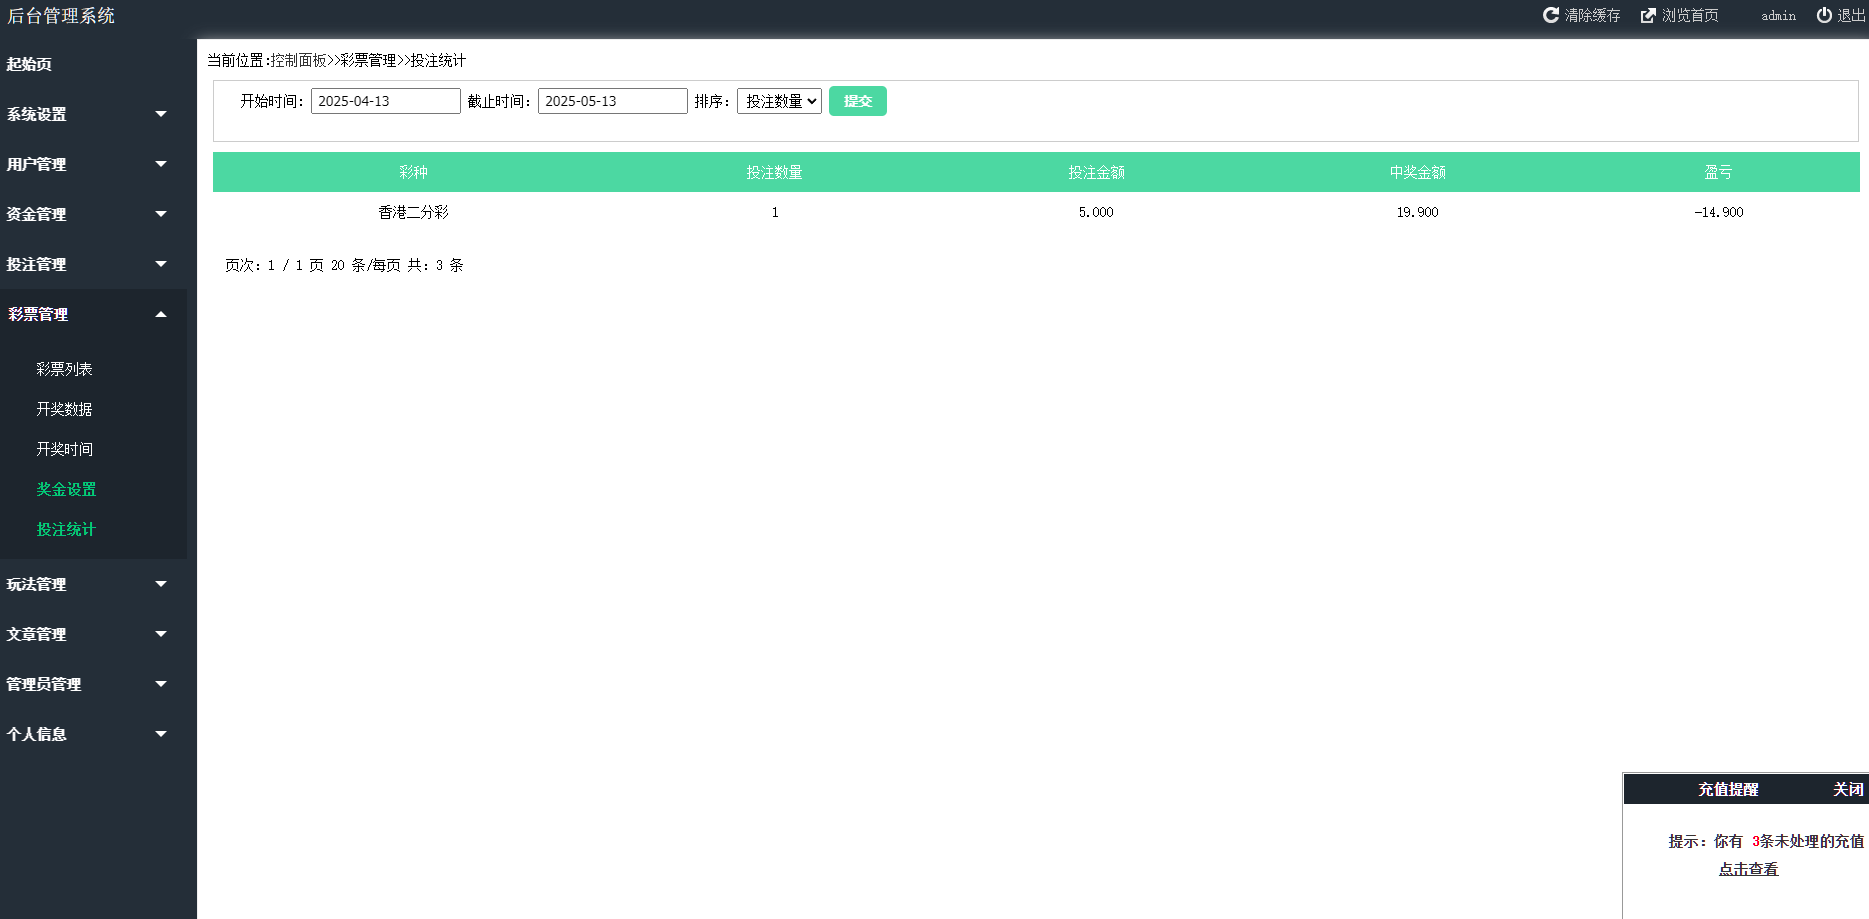Image resolution: width=1869 pixels, height=919 pixels.
Task: Close the 充值提醒 popup
Action: click(1847, 789)
